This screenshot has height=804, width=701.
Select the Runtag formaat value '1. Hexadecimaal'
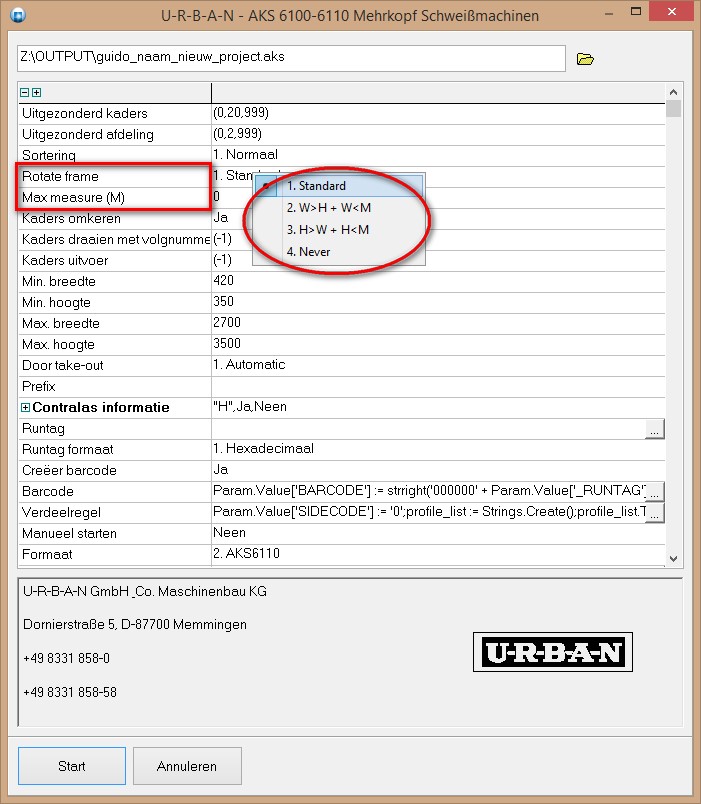pos(263,449)
